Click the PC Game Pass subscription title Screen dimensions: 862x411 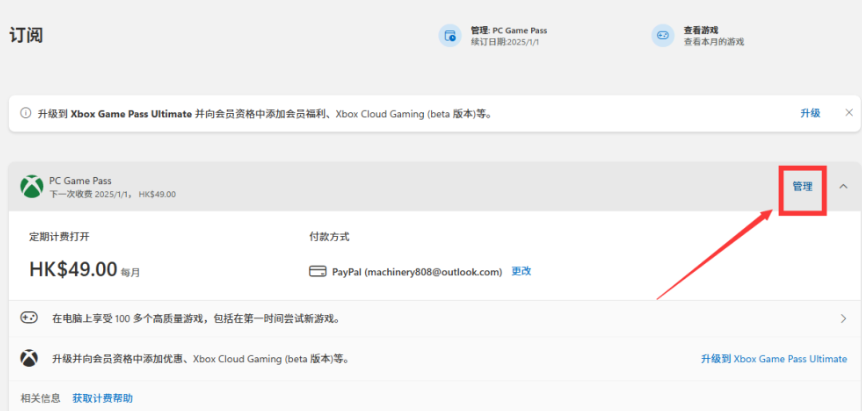pyautogui.click(x=80, y=181)
